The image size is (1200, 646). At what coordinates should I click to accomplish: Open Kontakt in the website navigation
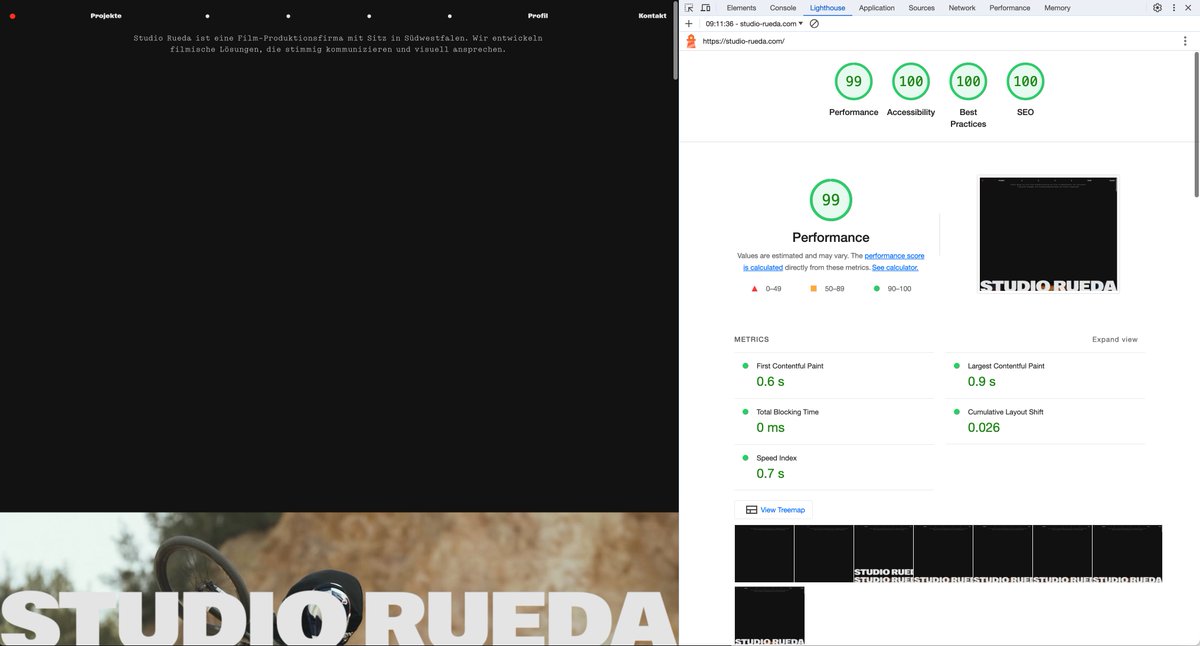(652, 16)
